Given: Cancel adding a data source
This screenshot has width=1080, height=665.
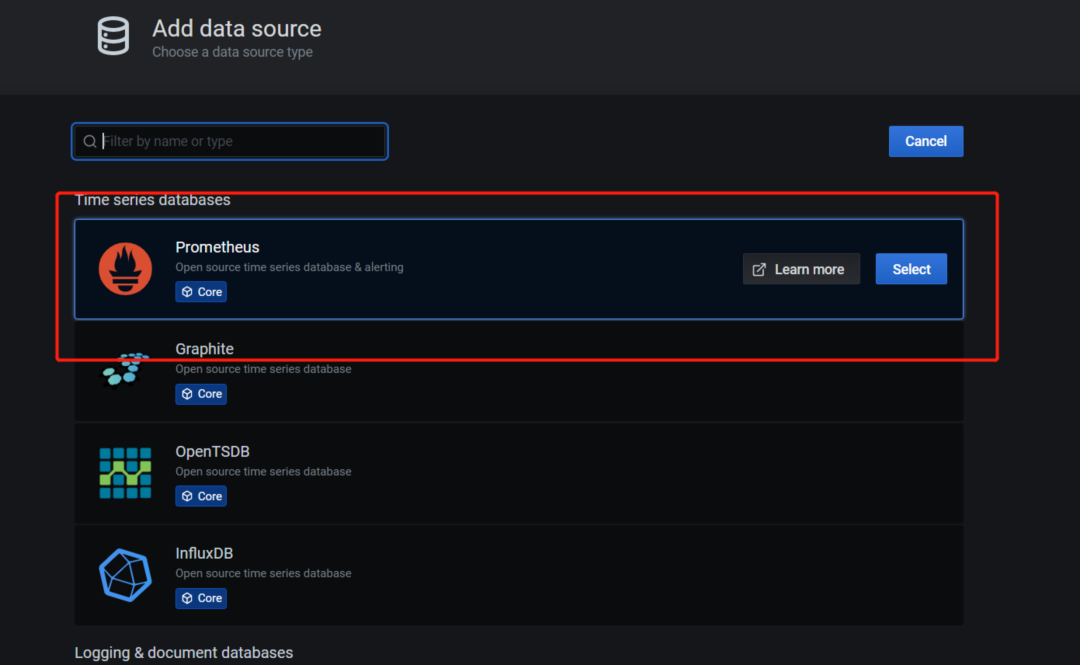Looking at the screenshot, I should click(926, 141).
